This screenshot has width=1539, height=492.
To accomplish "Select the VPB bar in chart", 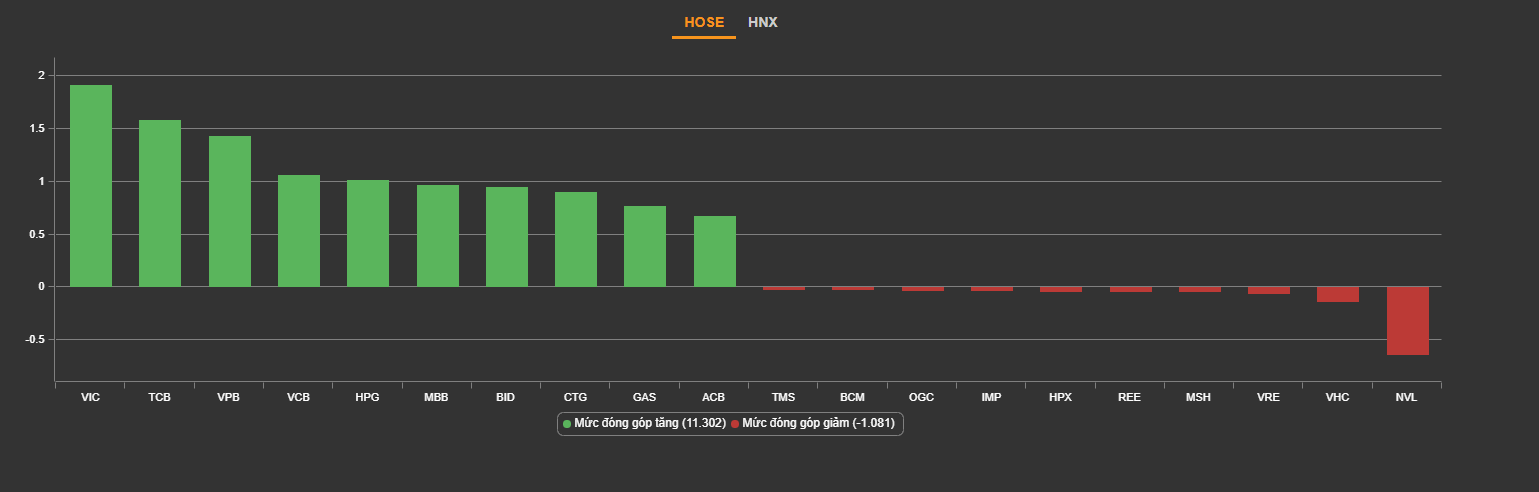I will (230, 211).
